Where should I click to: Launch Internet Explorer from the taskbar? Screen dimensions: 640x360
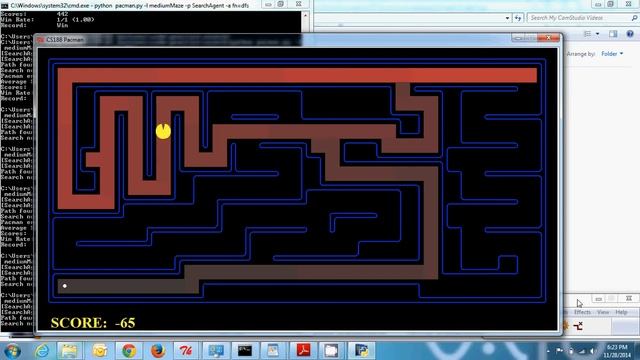[42, 351]
